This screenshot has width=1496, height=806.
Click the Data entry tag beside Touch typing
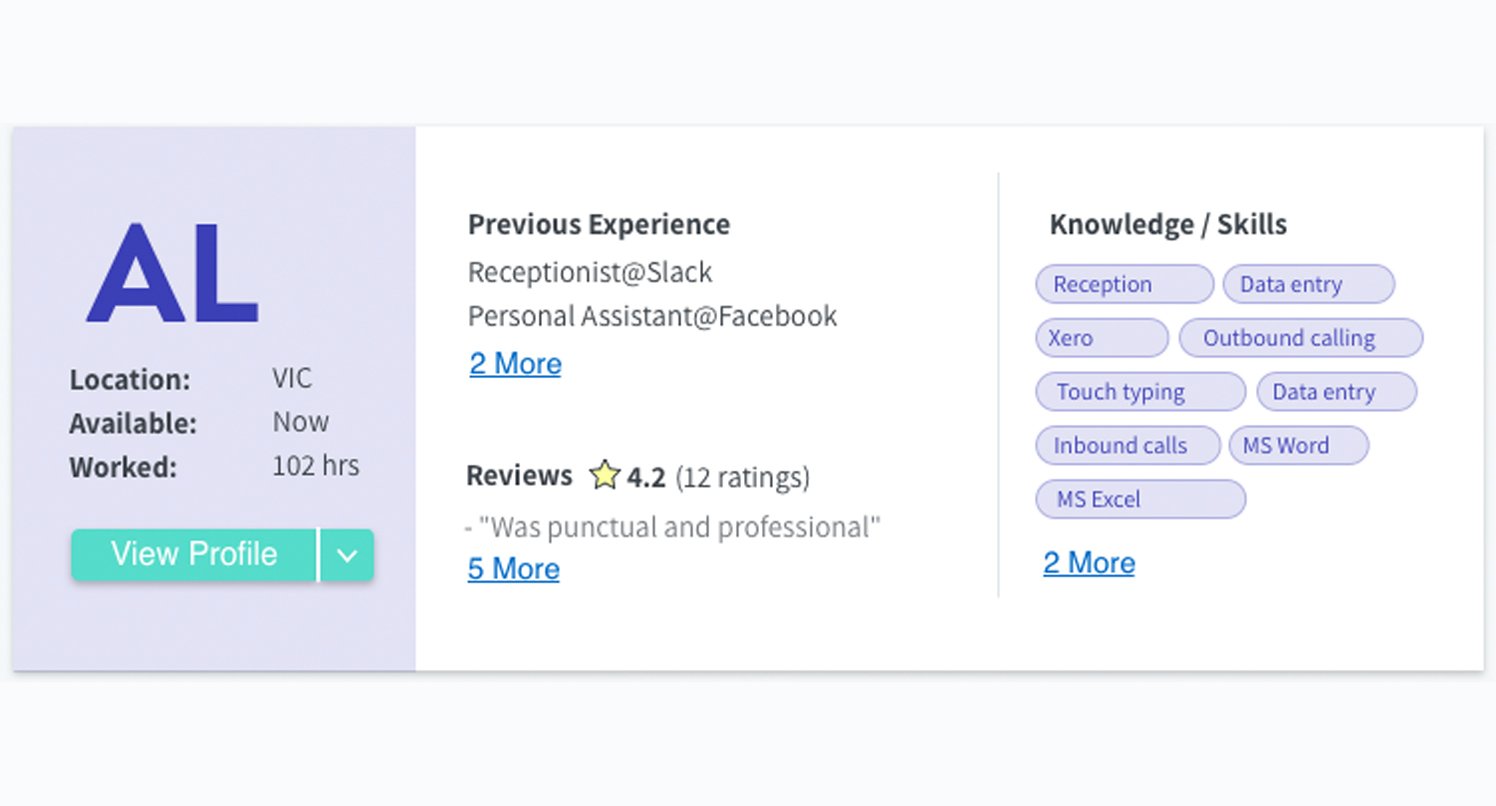click(x=1336, y=392)
